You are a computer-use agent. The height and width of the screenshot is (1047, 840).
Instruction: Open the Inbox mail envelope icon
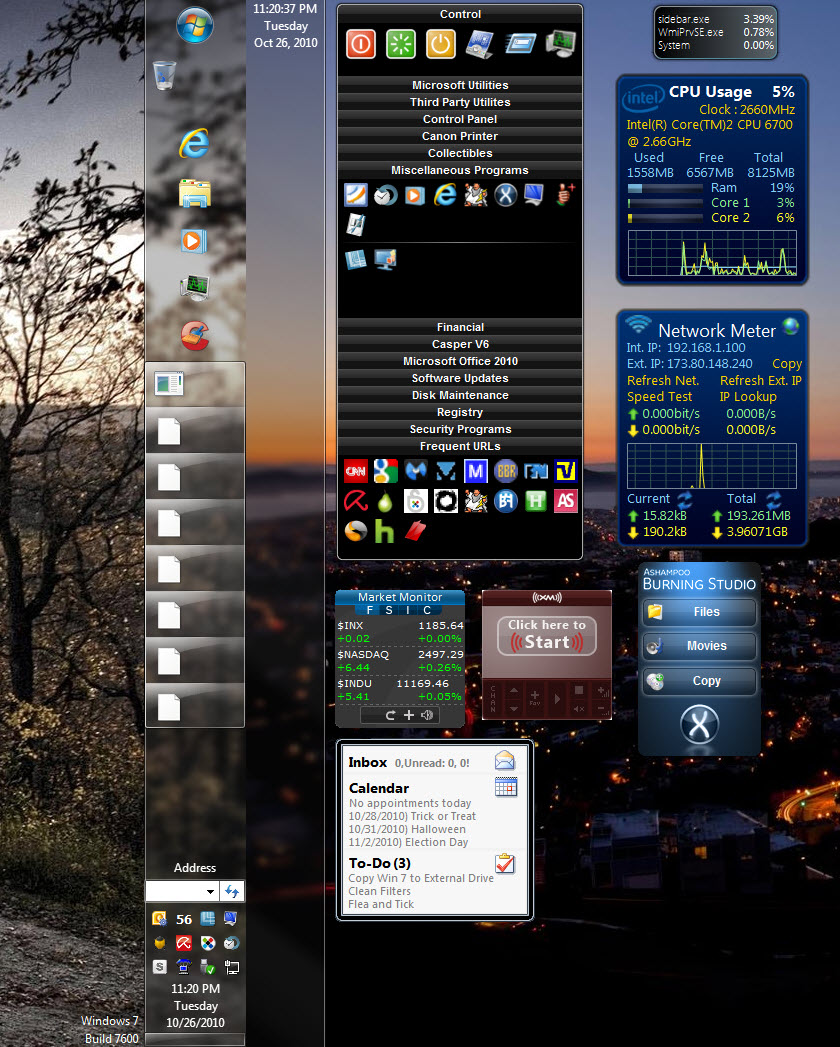505,761
